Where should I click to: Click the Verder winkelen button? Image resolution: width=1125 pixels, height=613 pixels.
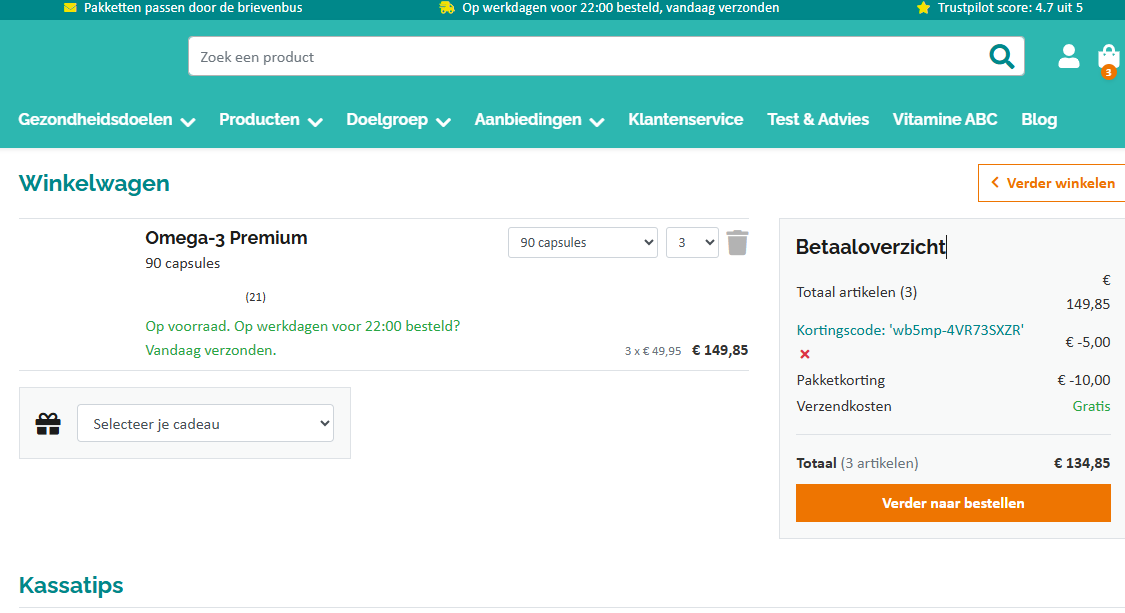point(1052,183)
